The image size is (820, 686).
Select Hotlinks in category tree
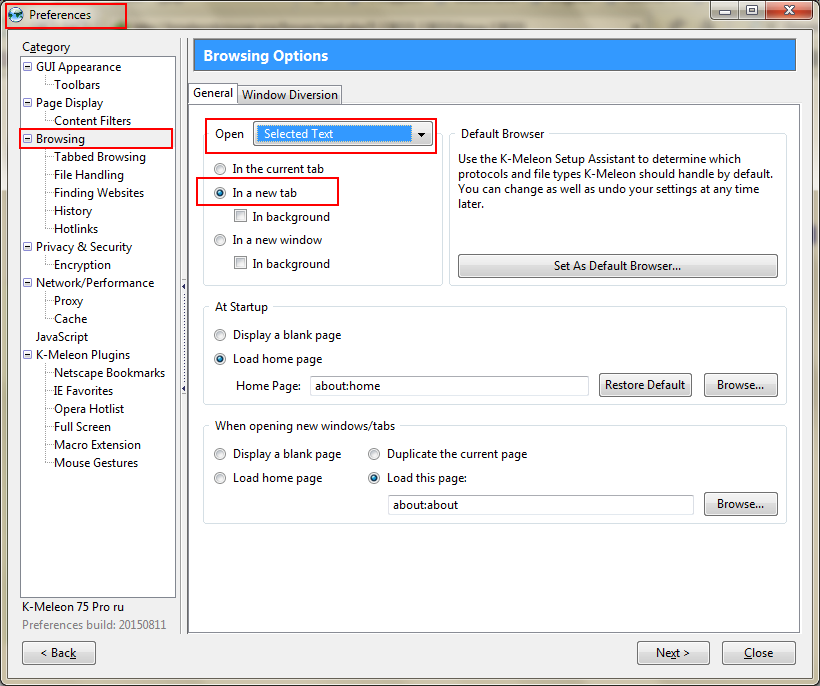coord(76,228)
